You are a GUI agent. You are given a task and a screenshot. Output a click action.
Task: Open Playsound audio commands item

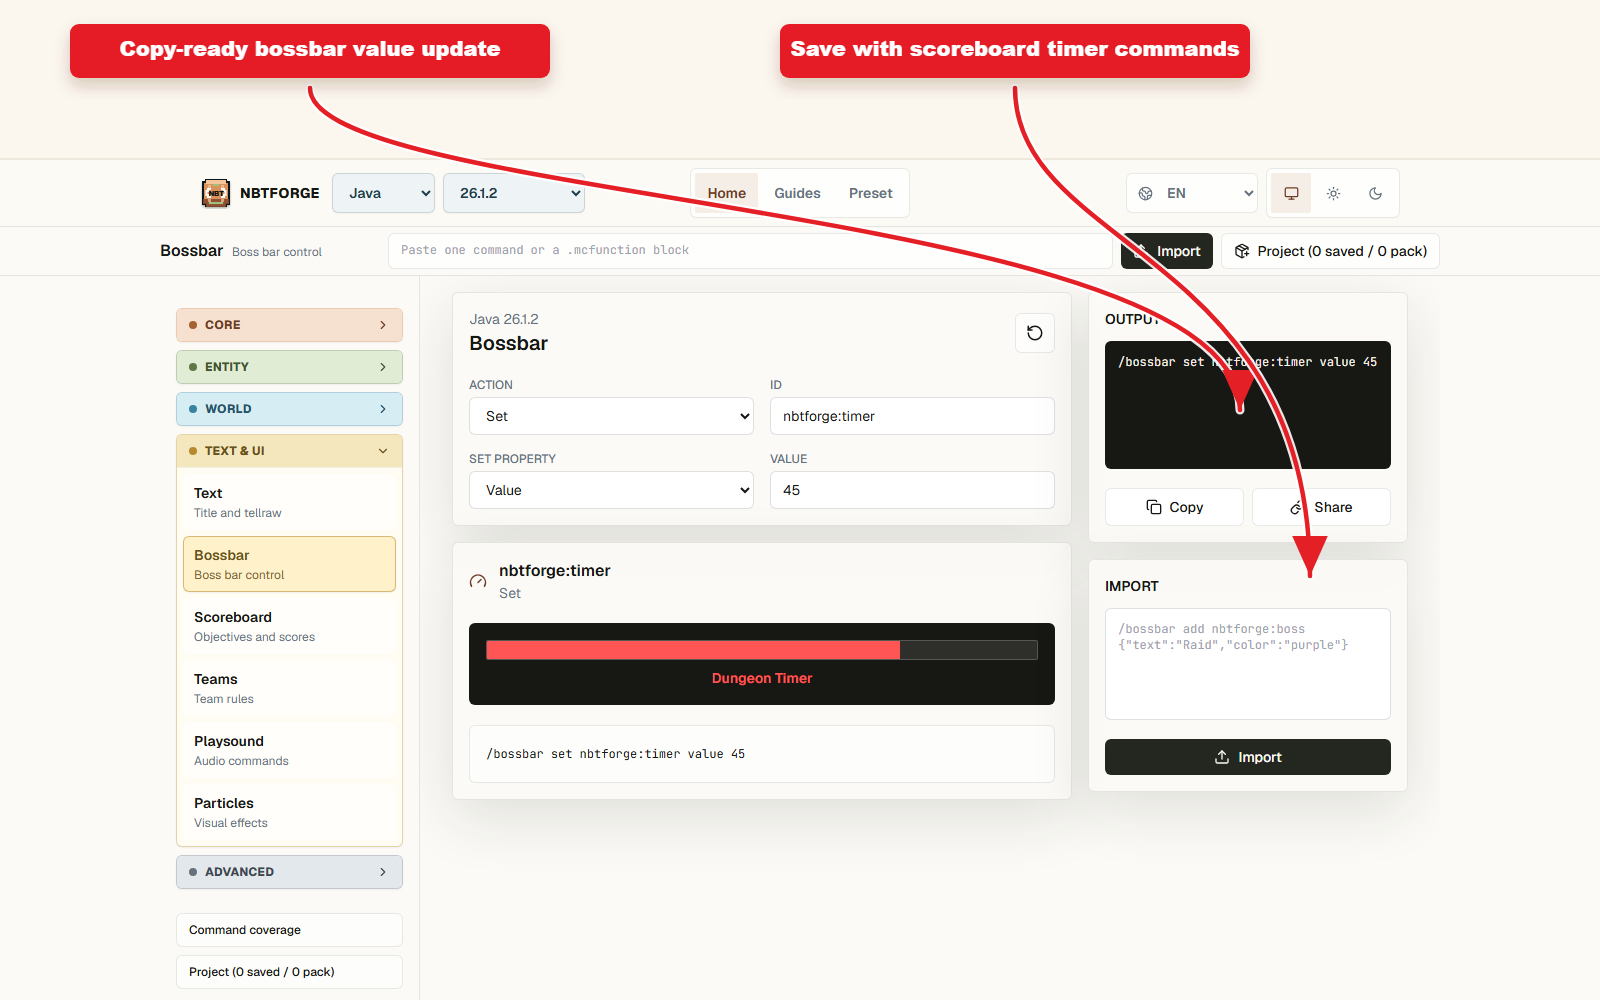(289, 750)
